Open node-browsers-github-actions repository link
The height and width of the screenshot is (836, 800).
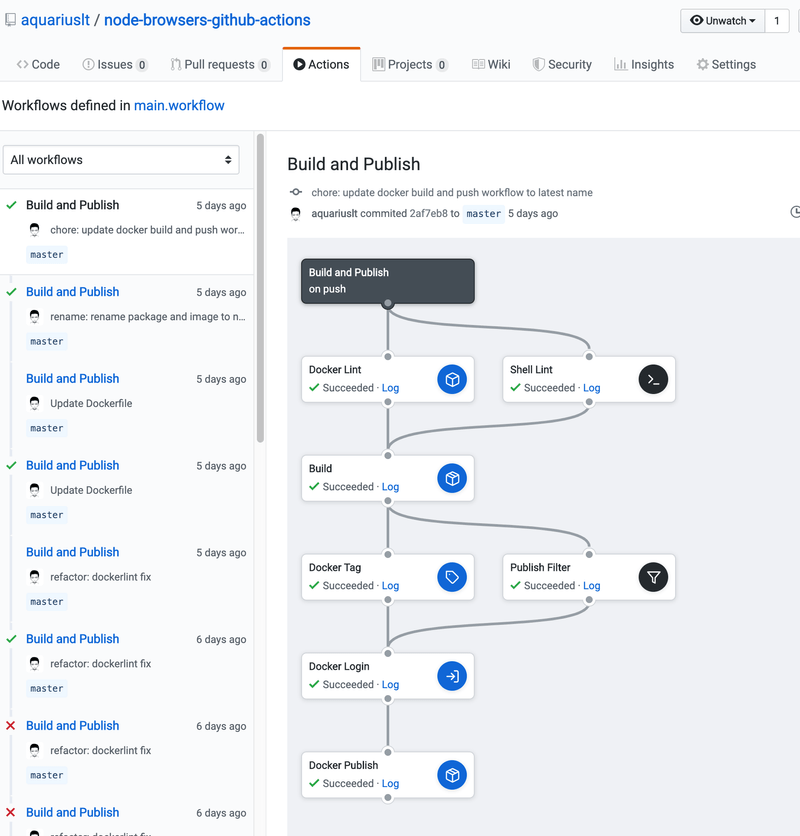(x=207, y=20)
